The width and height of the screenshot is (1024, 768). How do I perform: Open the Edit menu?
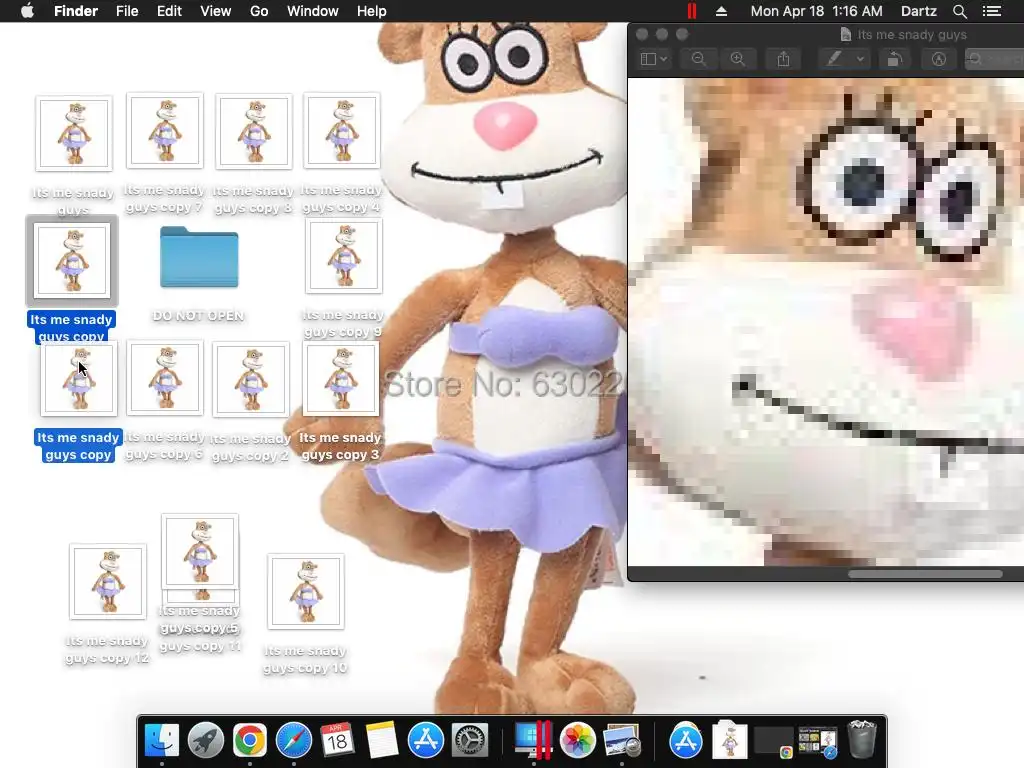[x=169, y=11]
